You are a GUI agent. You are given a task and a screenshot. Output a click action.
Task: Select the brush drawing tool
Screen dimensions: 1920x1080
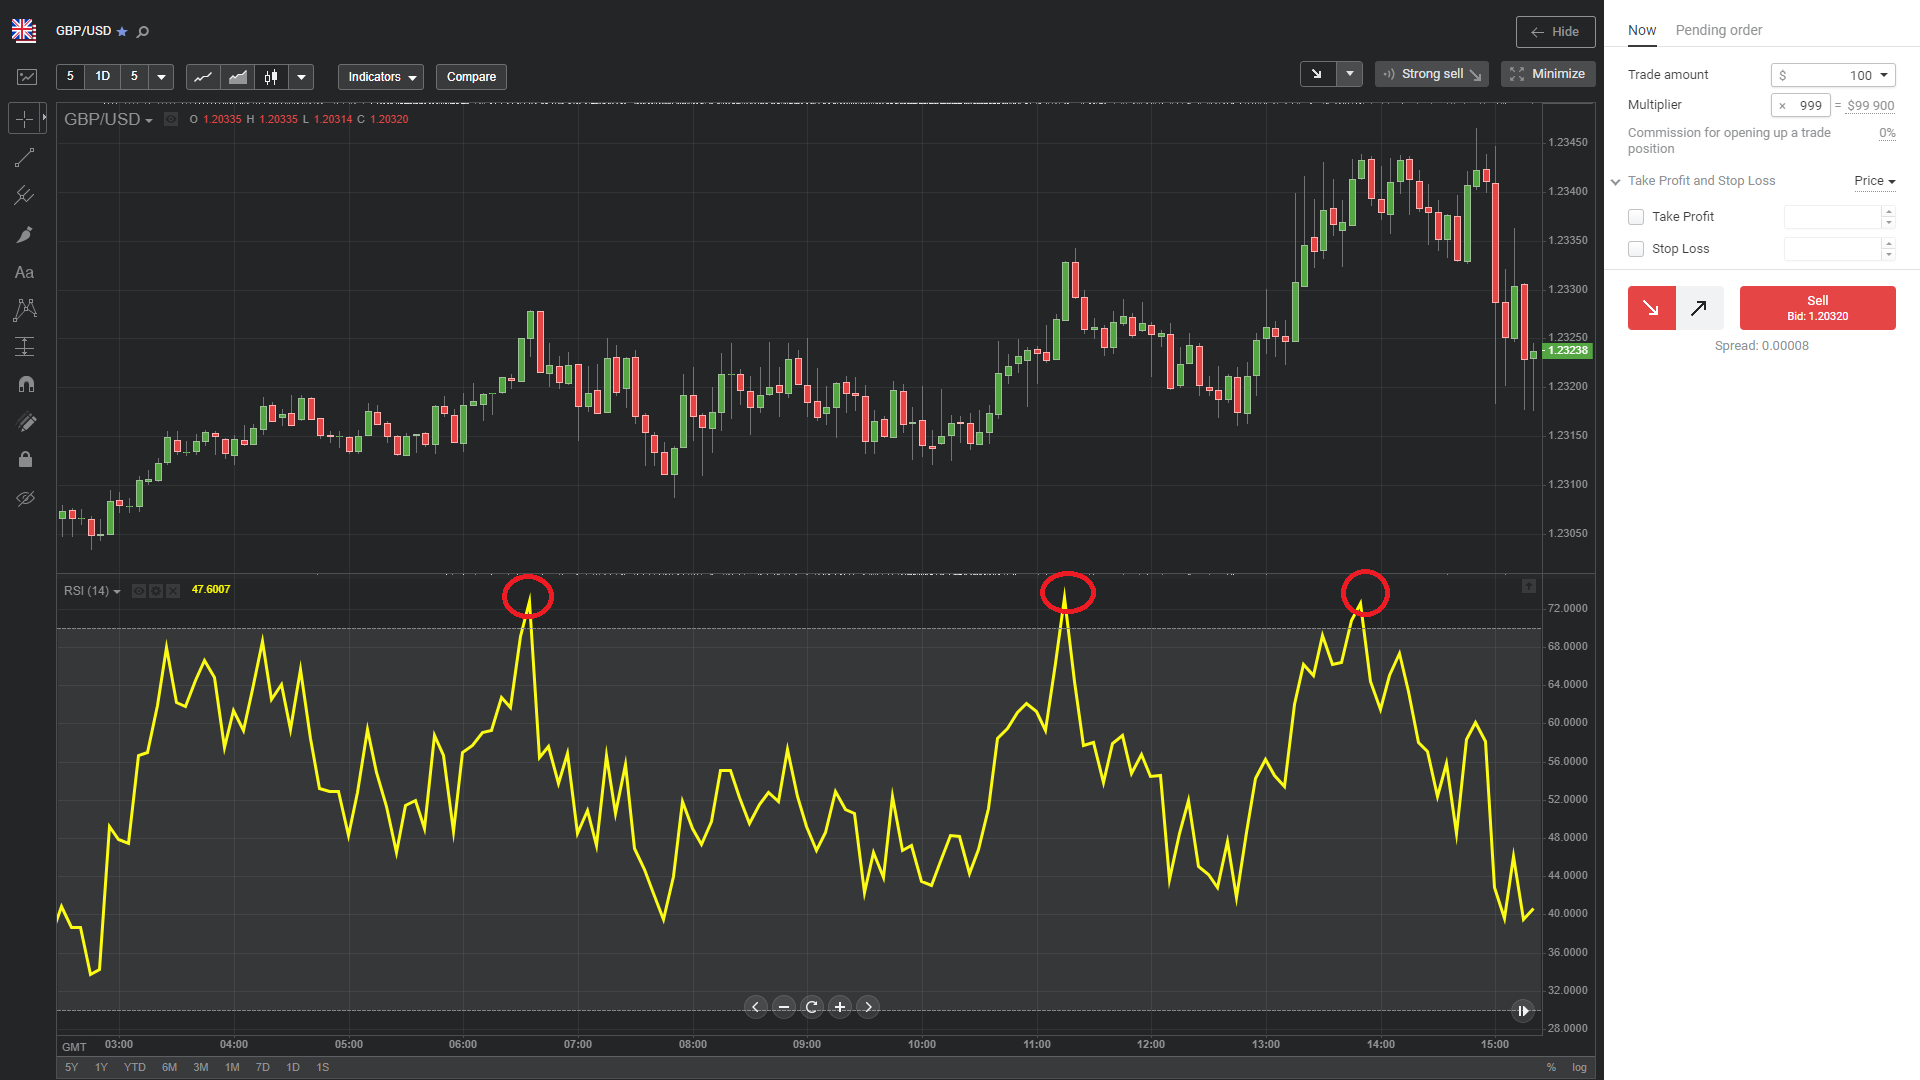pos(25,234)
